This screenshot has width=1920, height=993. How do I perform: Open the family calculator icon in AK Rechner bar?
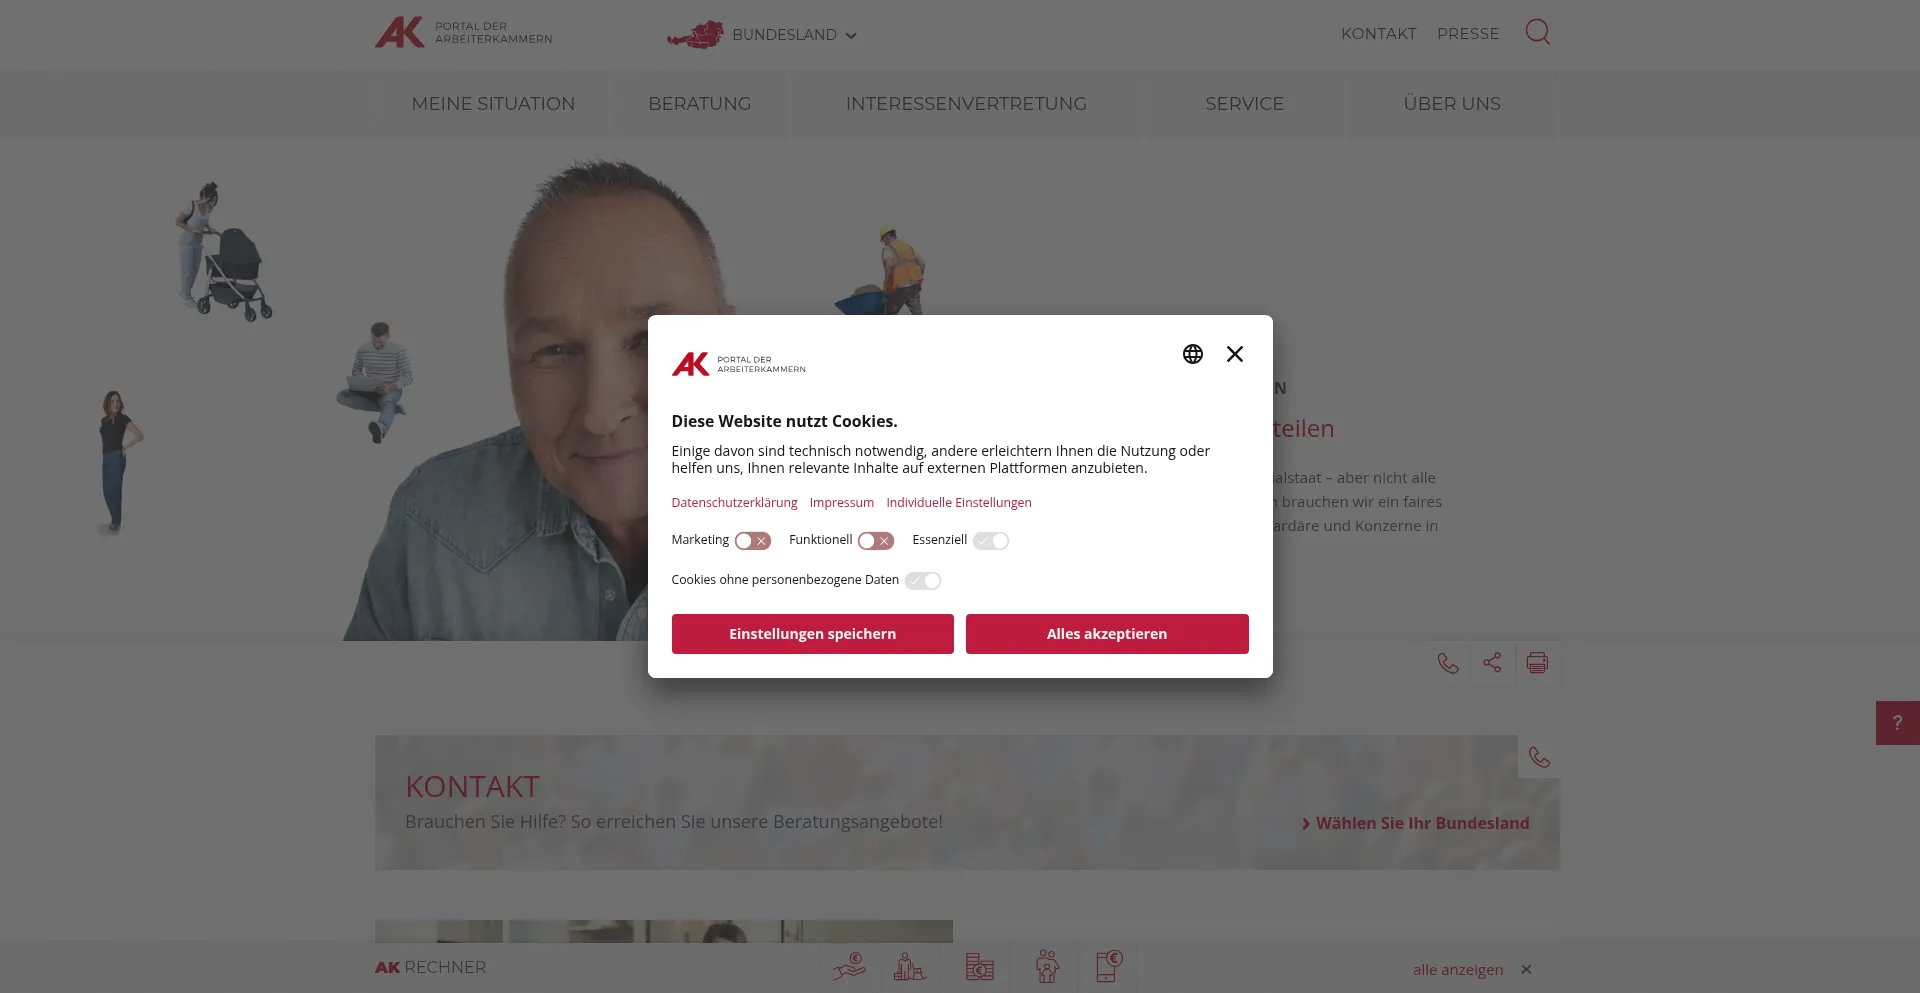(x=1047, y=967)
